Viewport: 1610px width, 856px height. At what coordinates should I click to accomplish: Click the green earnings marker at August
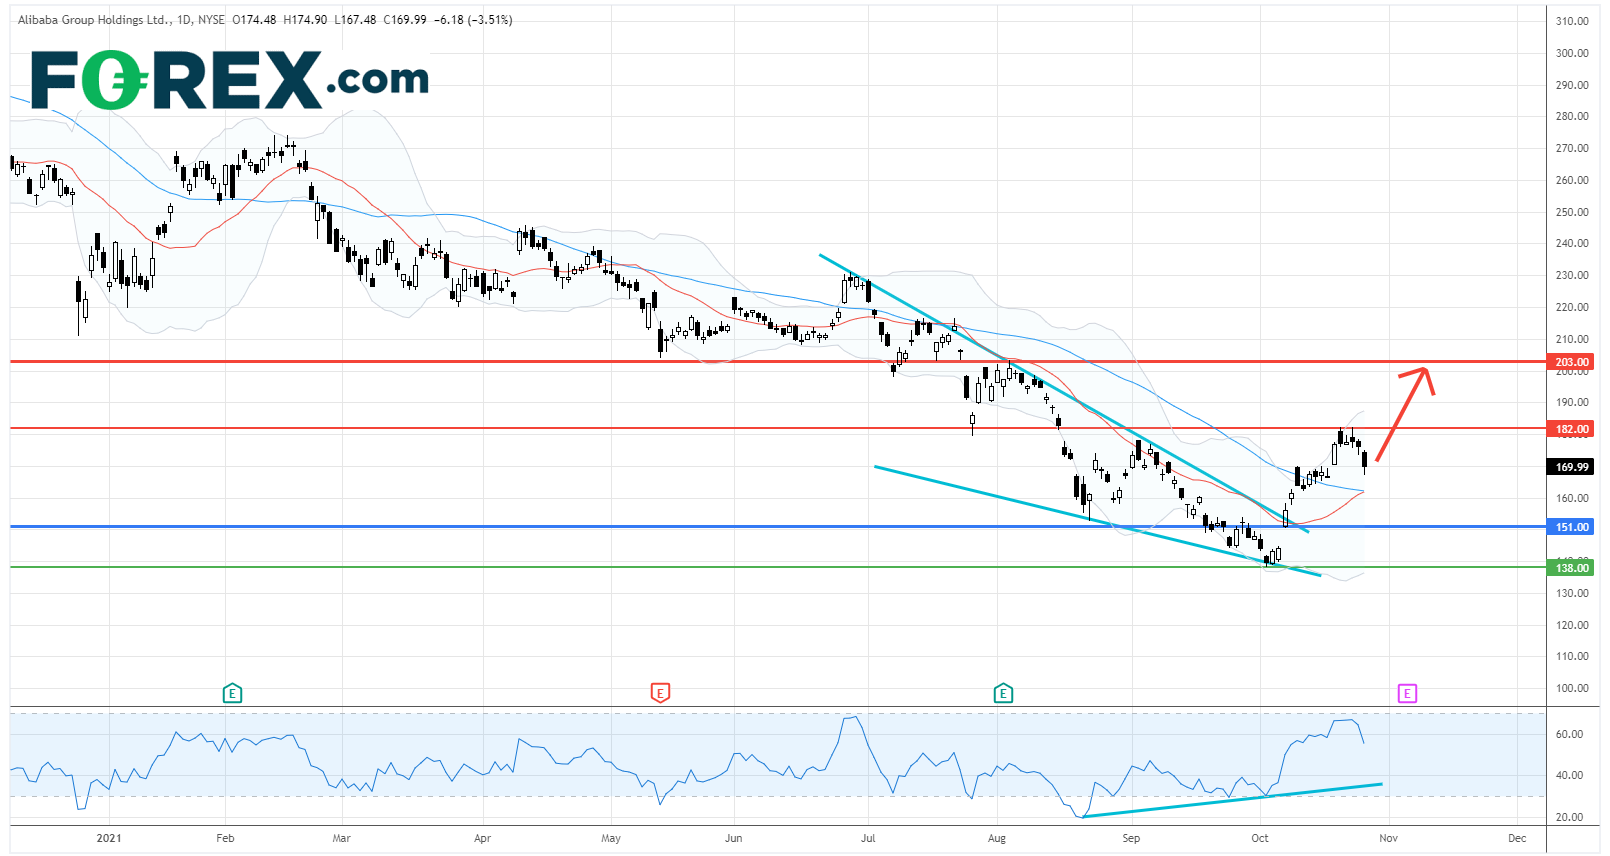click(x=1003, y=693)
